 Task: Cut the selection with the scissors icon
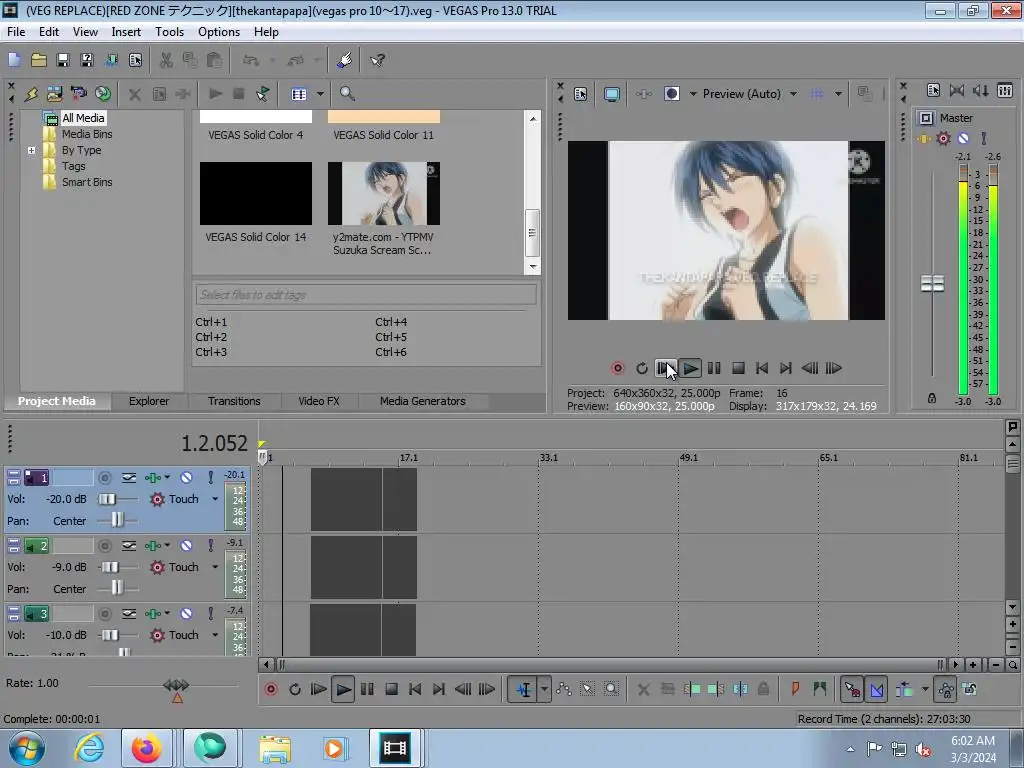tap(166, 60)
